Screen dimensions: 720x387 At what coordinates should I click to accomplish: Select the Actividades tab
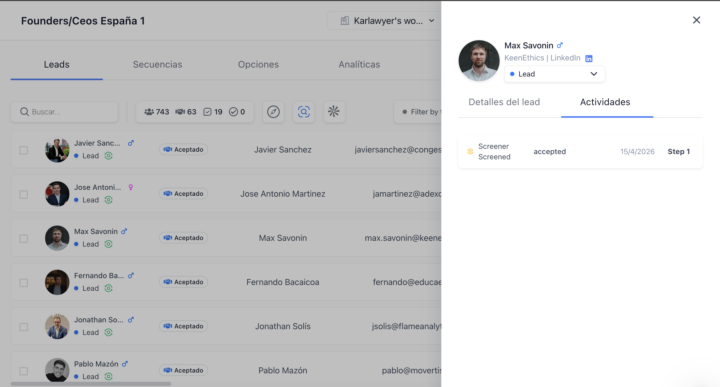pyautogui.click(x=605, y=102)
